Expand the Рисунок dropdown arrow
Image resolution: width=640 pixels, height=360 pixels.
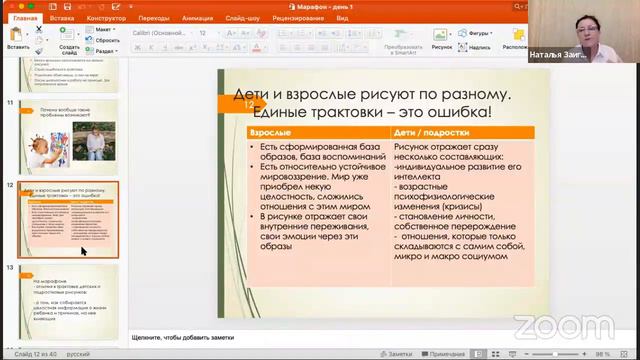pyautogui.click(x=450, y=35)
